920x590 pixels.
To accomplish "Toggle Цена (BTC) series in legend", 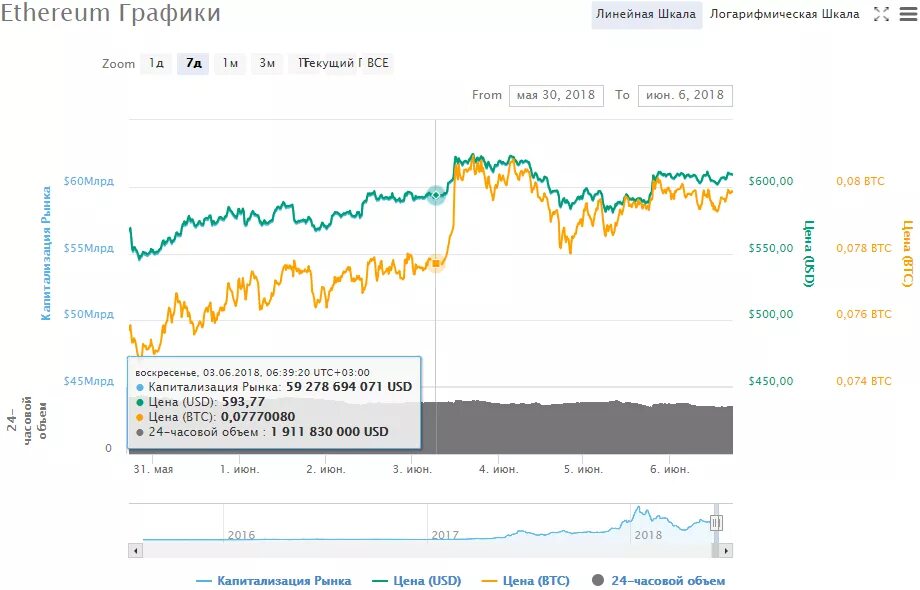I will point(525,581).
